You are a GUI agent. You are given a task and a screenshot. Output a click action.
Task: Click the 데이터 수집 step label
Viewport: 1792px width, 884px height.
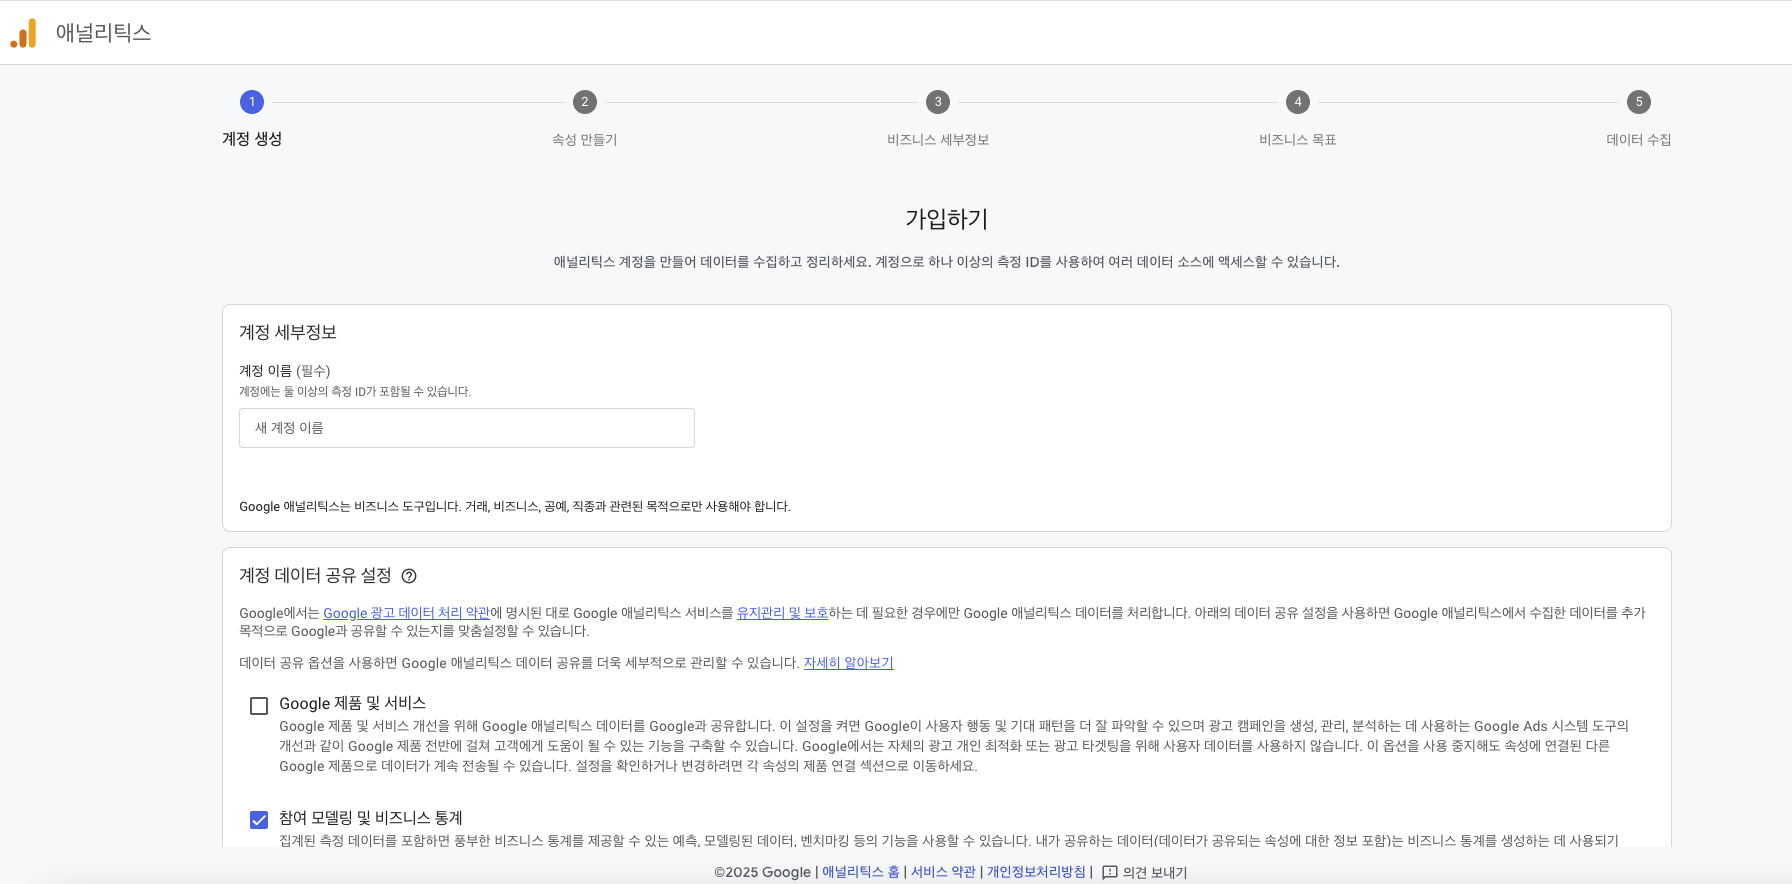coord(1639,140)
